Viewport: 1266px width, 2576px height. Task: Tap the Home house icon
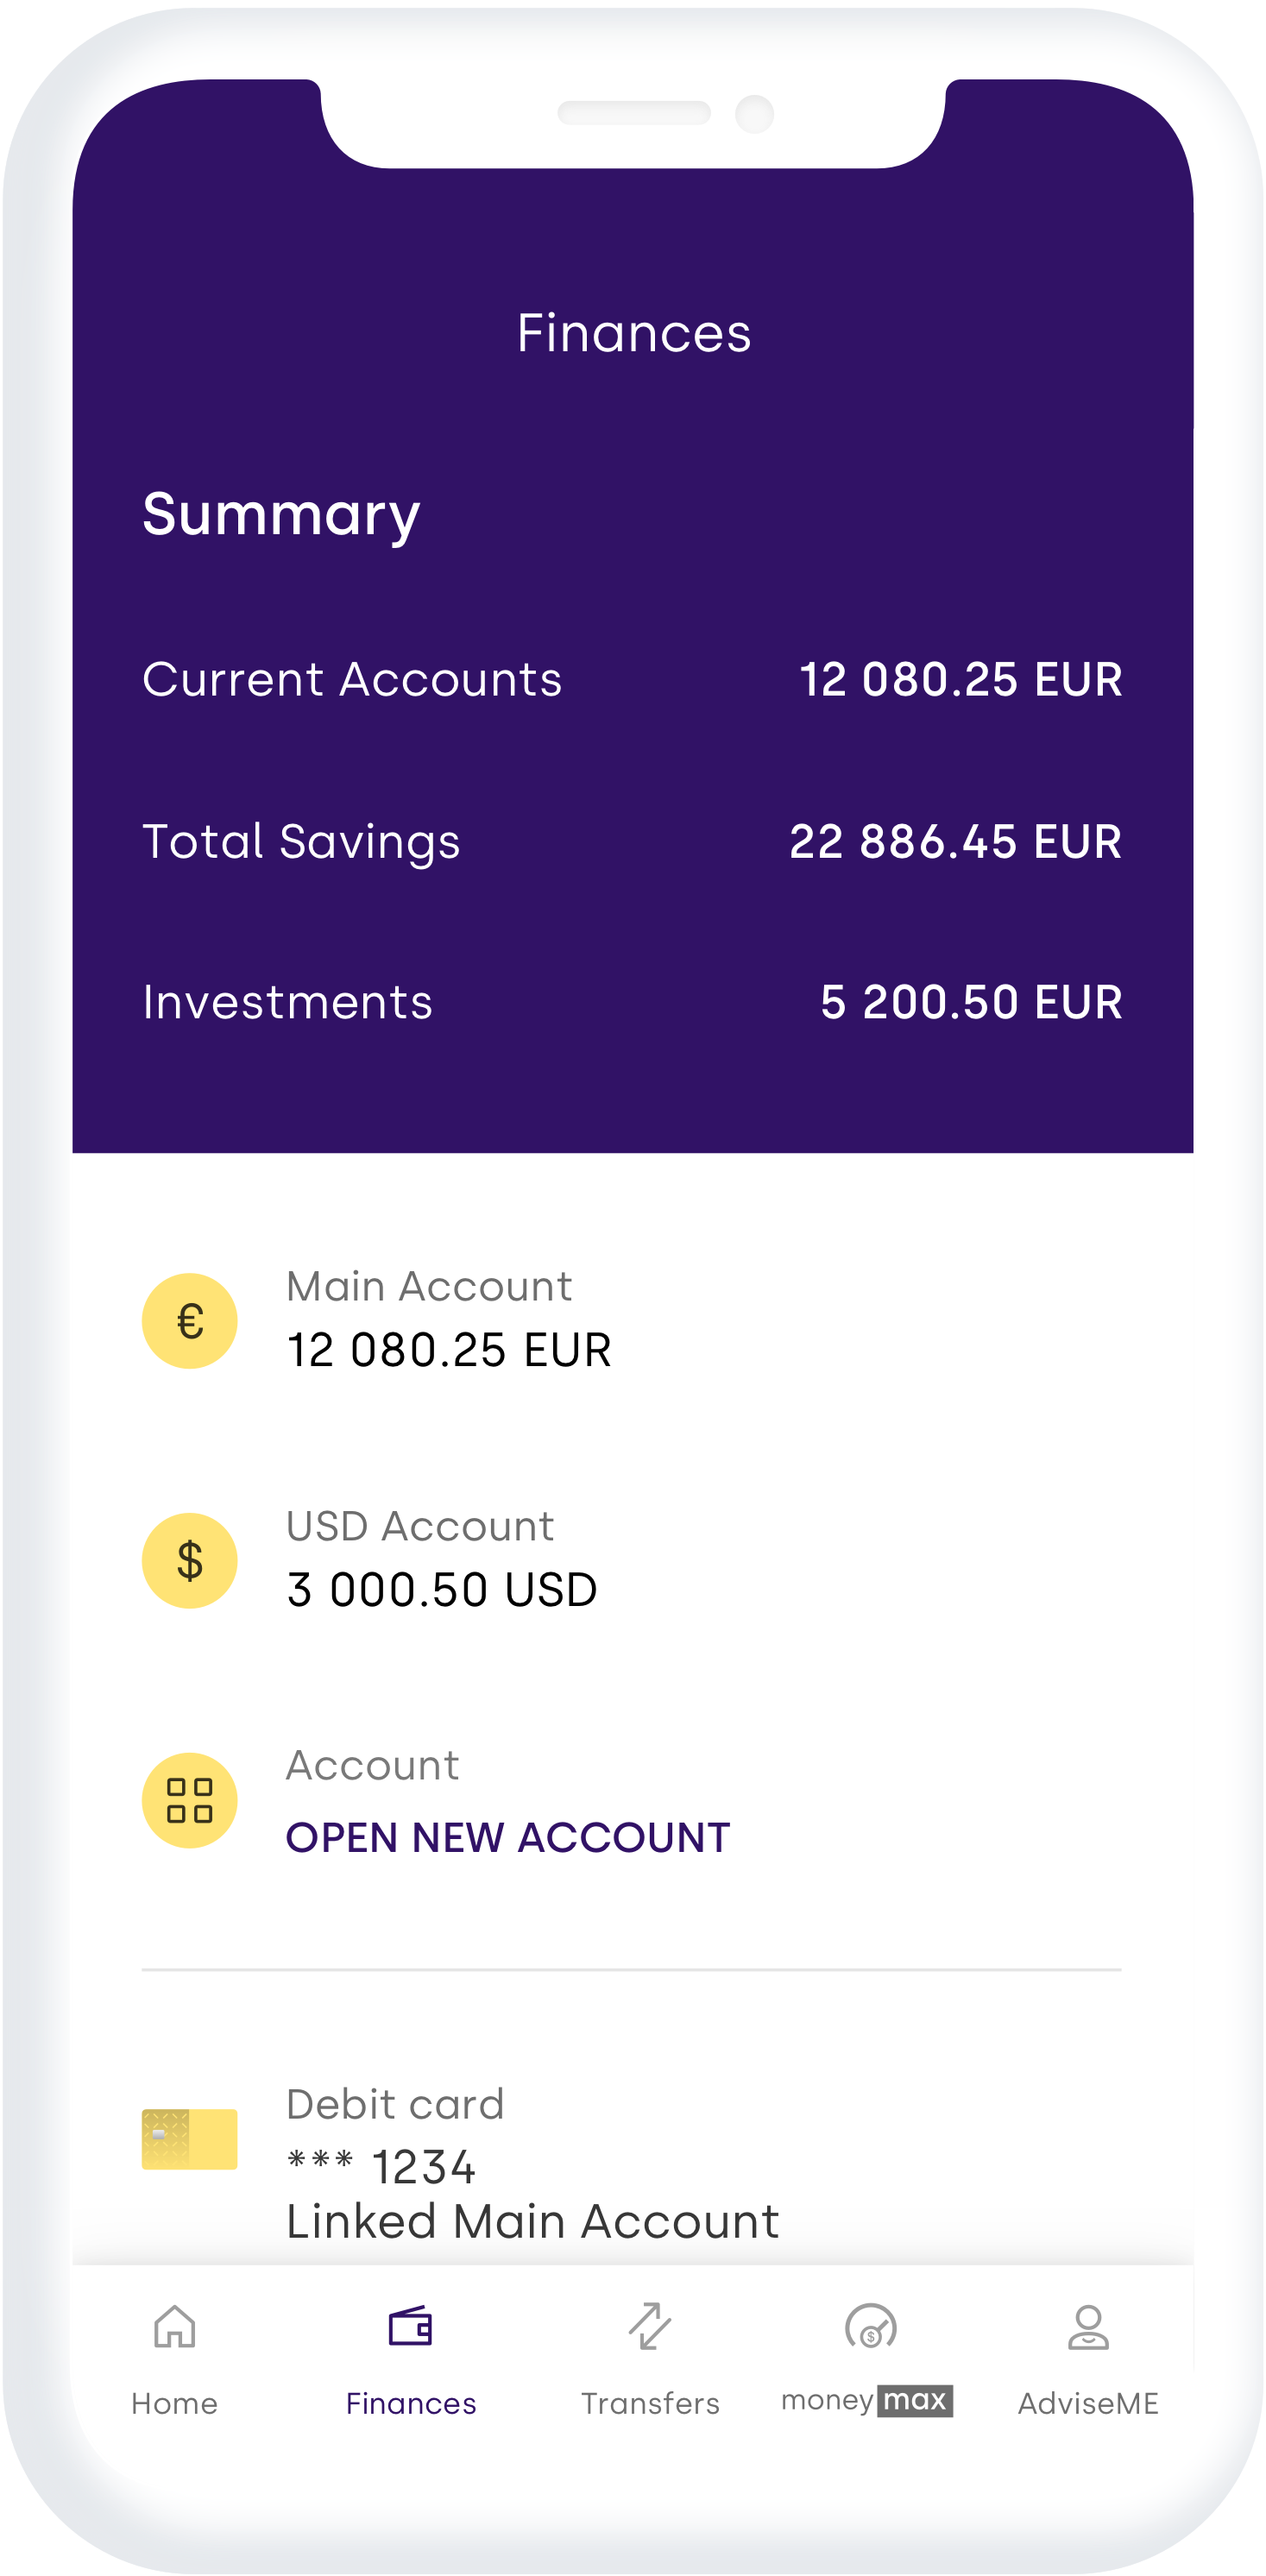tap(174, 2327)
